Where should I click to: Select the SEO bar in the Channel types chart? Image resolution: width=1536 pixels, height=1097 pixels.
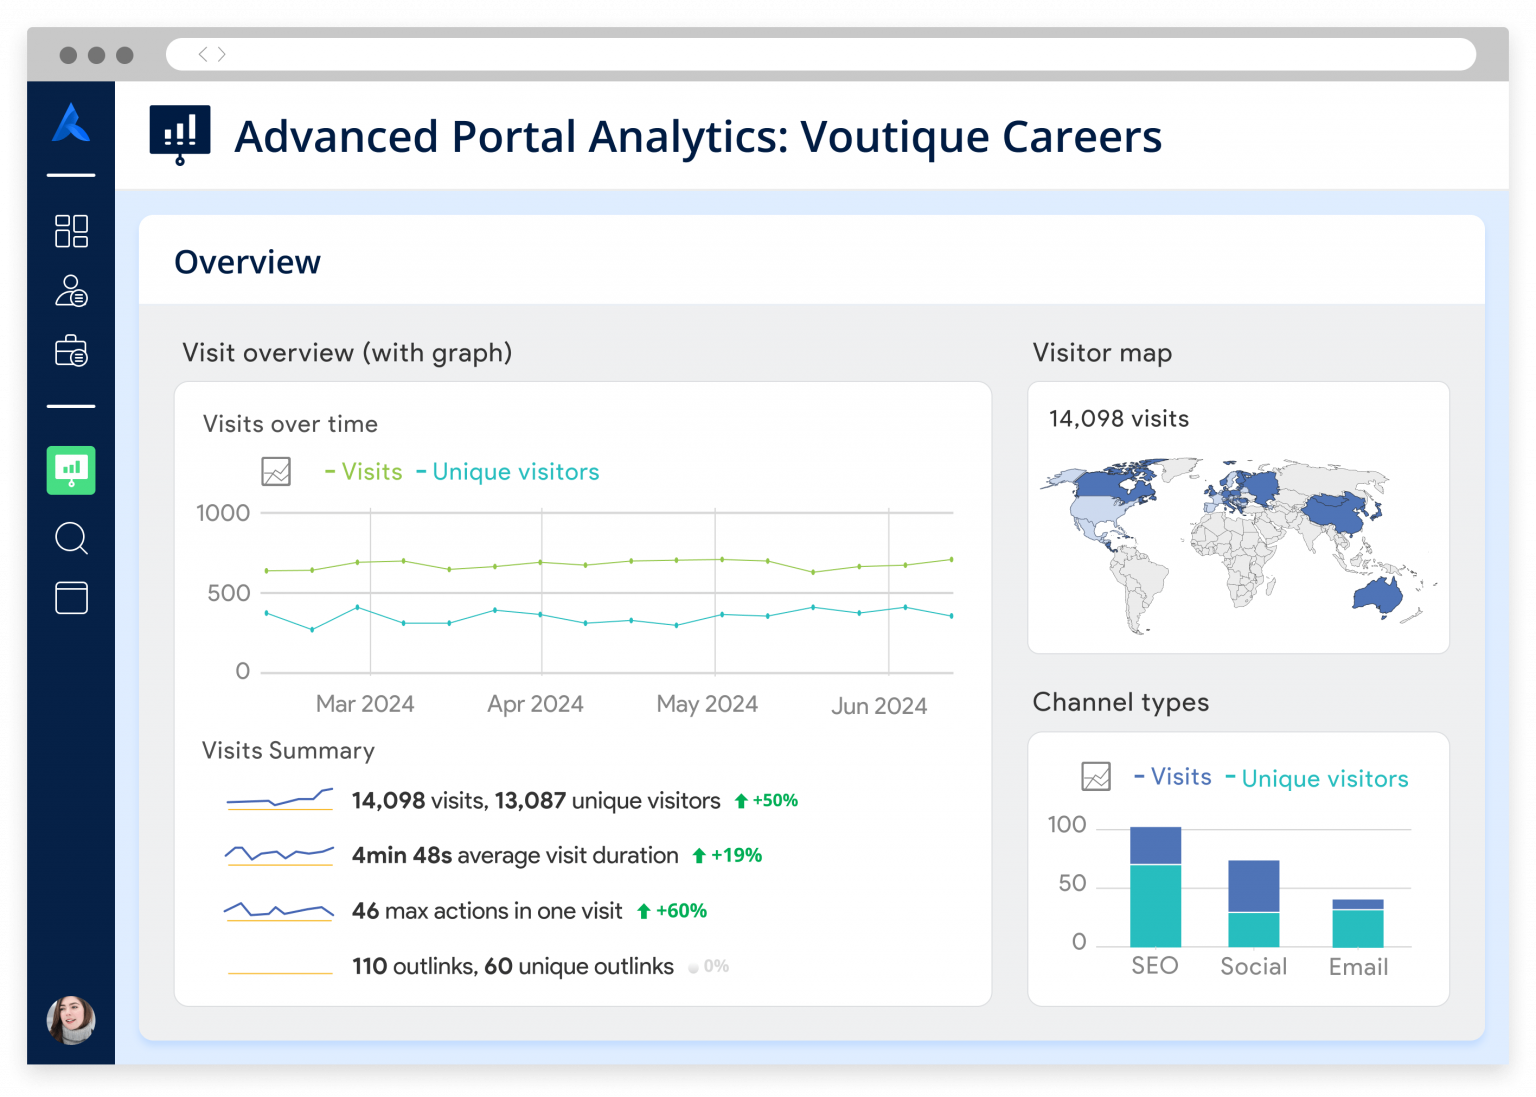pyautogui.click(x=1155, y=890)
